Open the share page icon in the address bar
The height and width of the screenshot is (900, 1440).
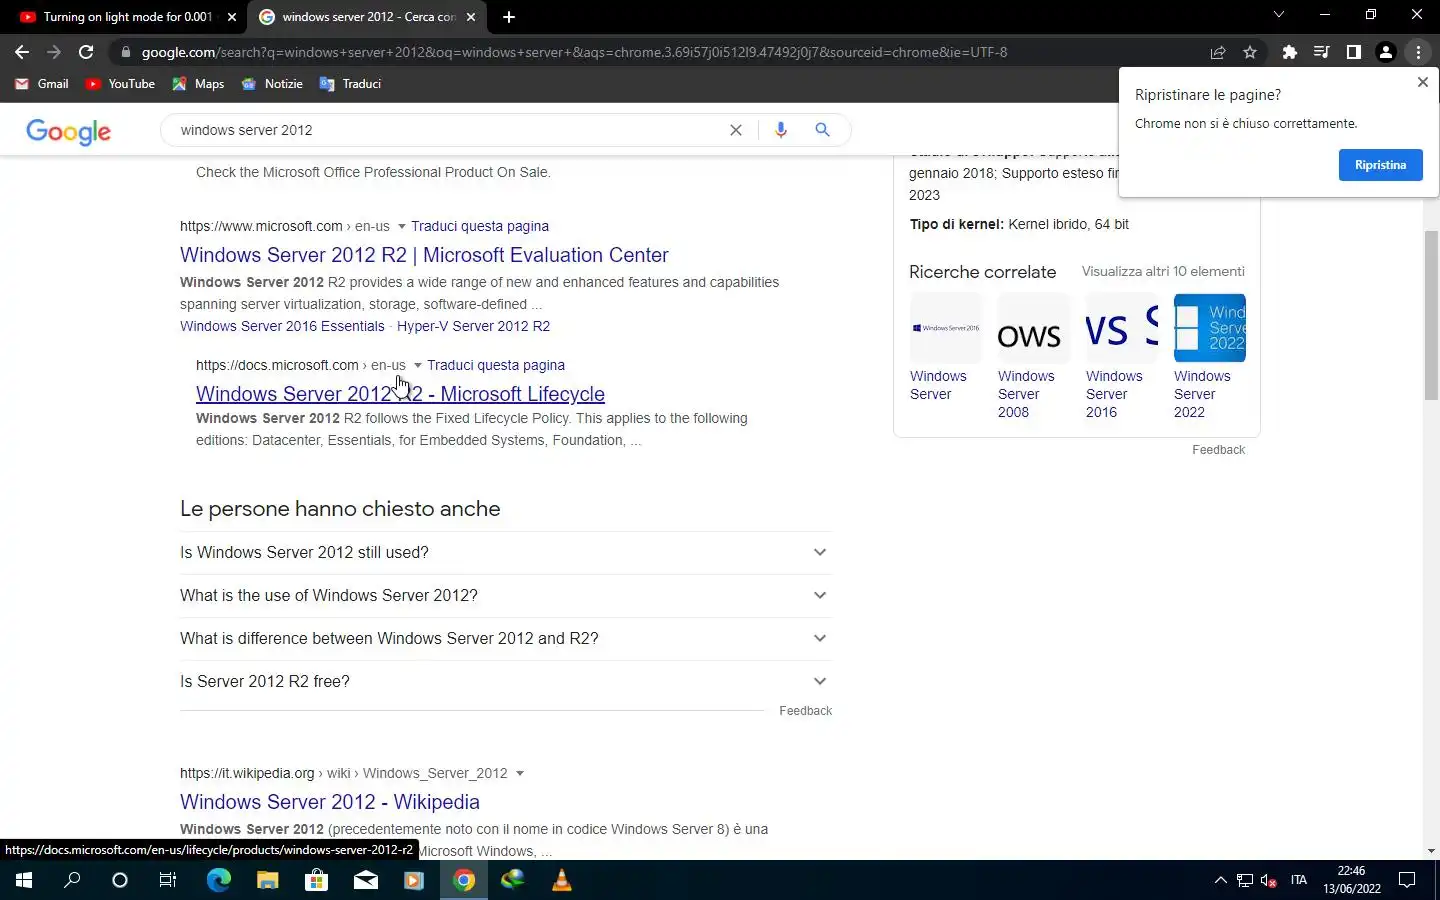point(1218,52)
